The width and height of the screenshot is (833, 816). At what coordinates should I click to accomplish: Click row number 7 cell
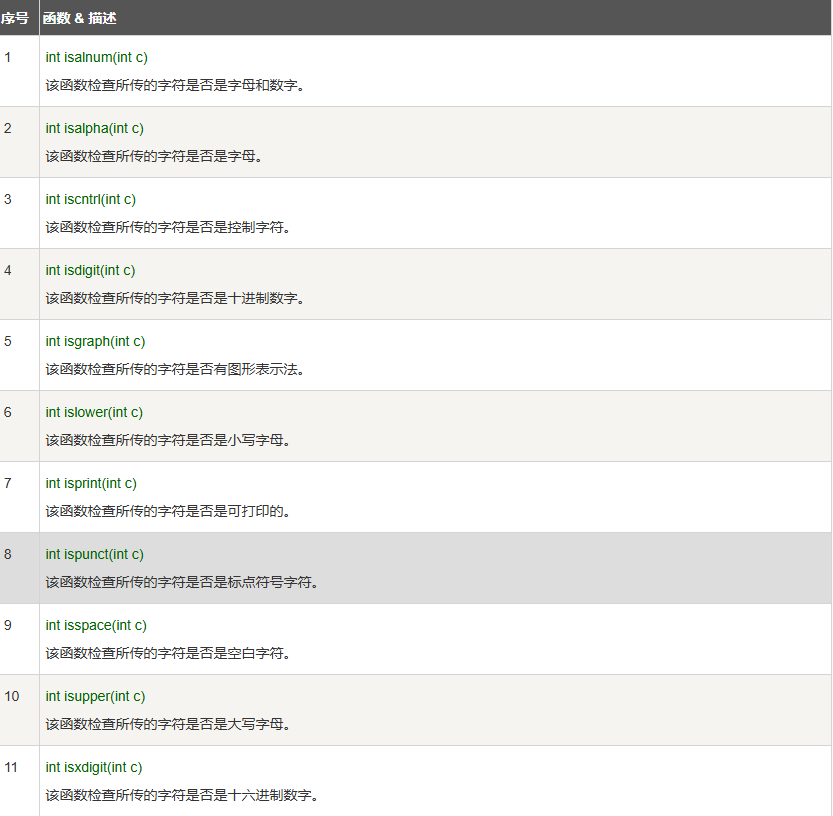tap(20, 497)
